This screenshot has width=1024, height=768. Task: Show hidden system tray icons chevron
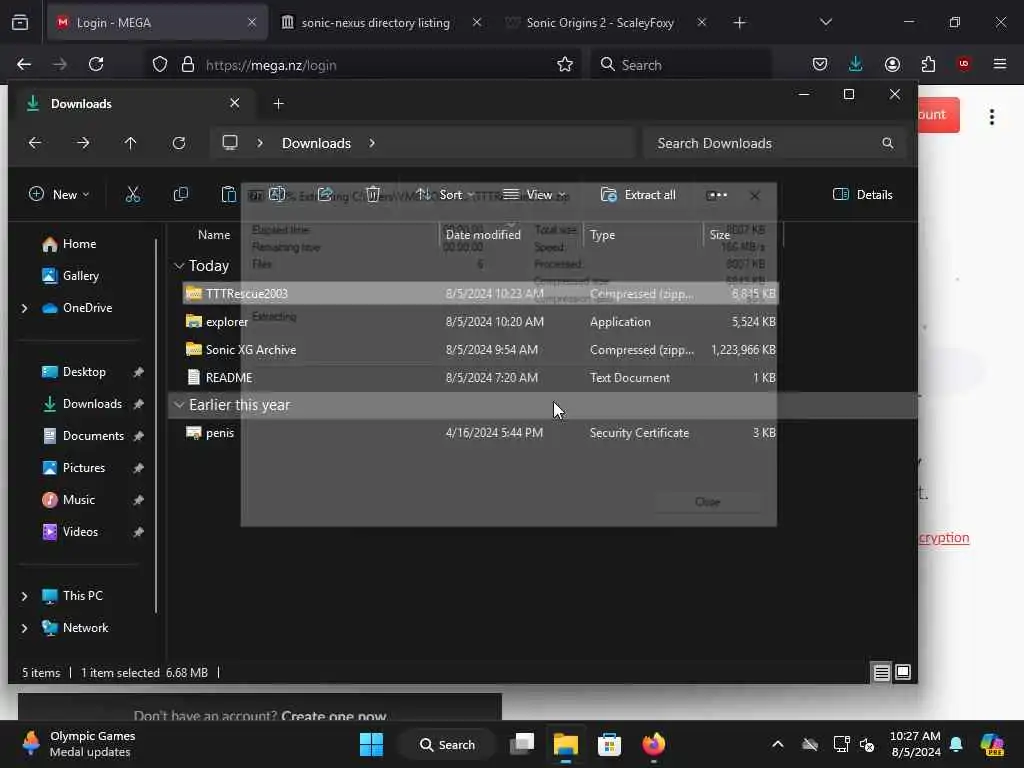click(778, 744)
